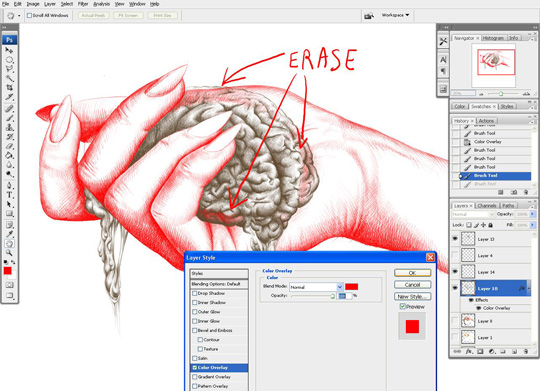Click the add layer mask icon
Viewport: 540px width, 391px height.
pyautogui.click(x=480, y=351)
